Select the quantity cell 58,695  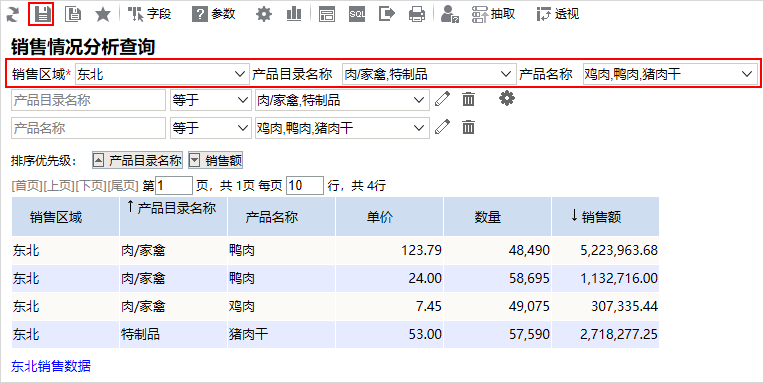[x=498, y=278]
